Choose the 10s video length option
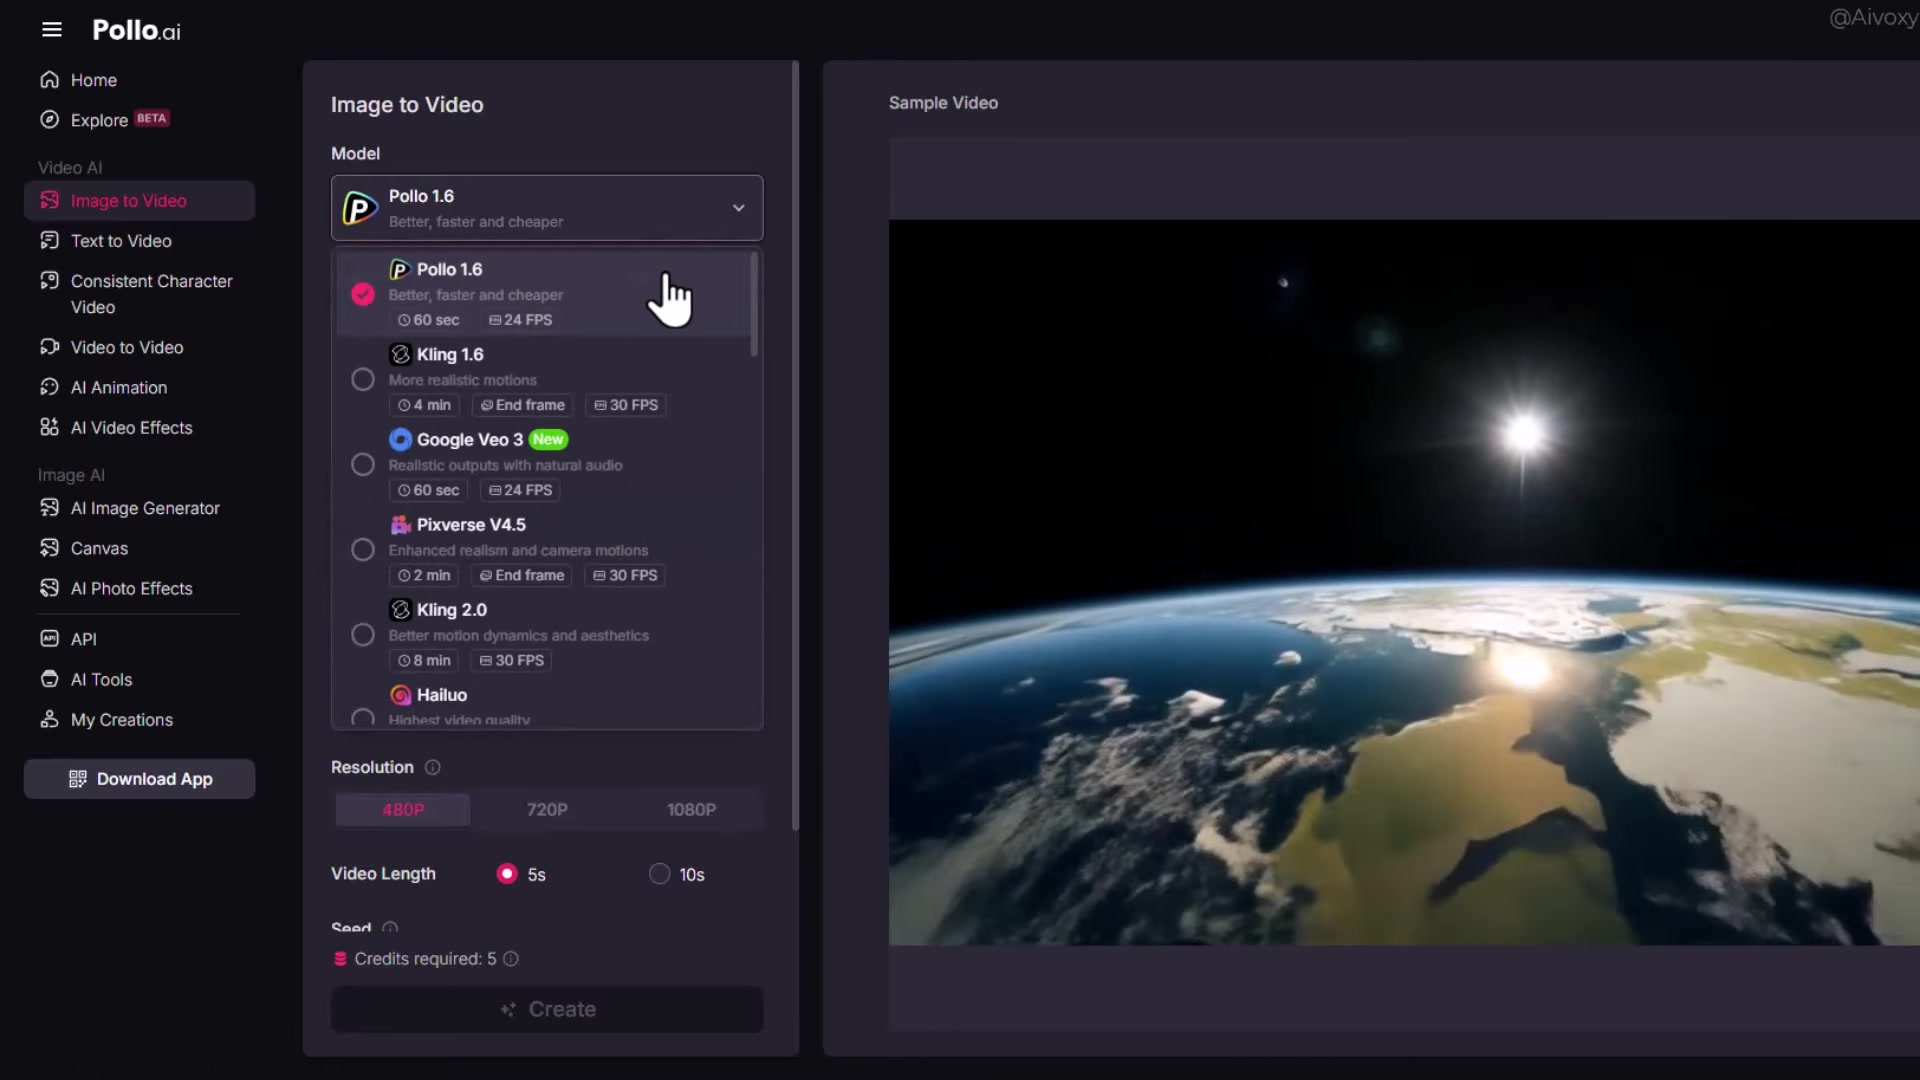 [x=659, y=874]
